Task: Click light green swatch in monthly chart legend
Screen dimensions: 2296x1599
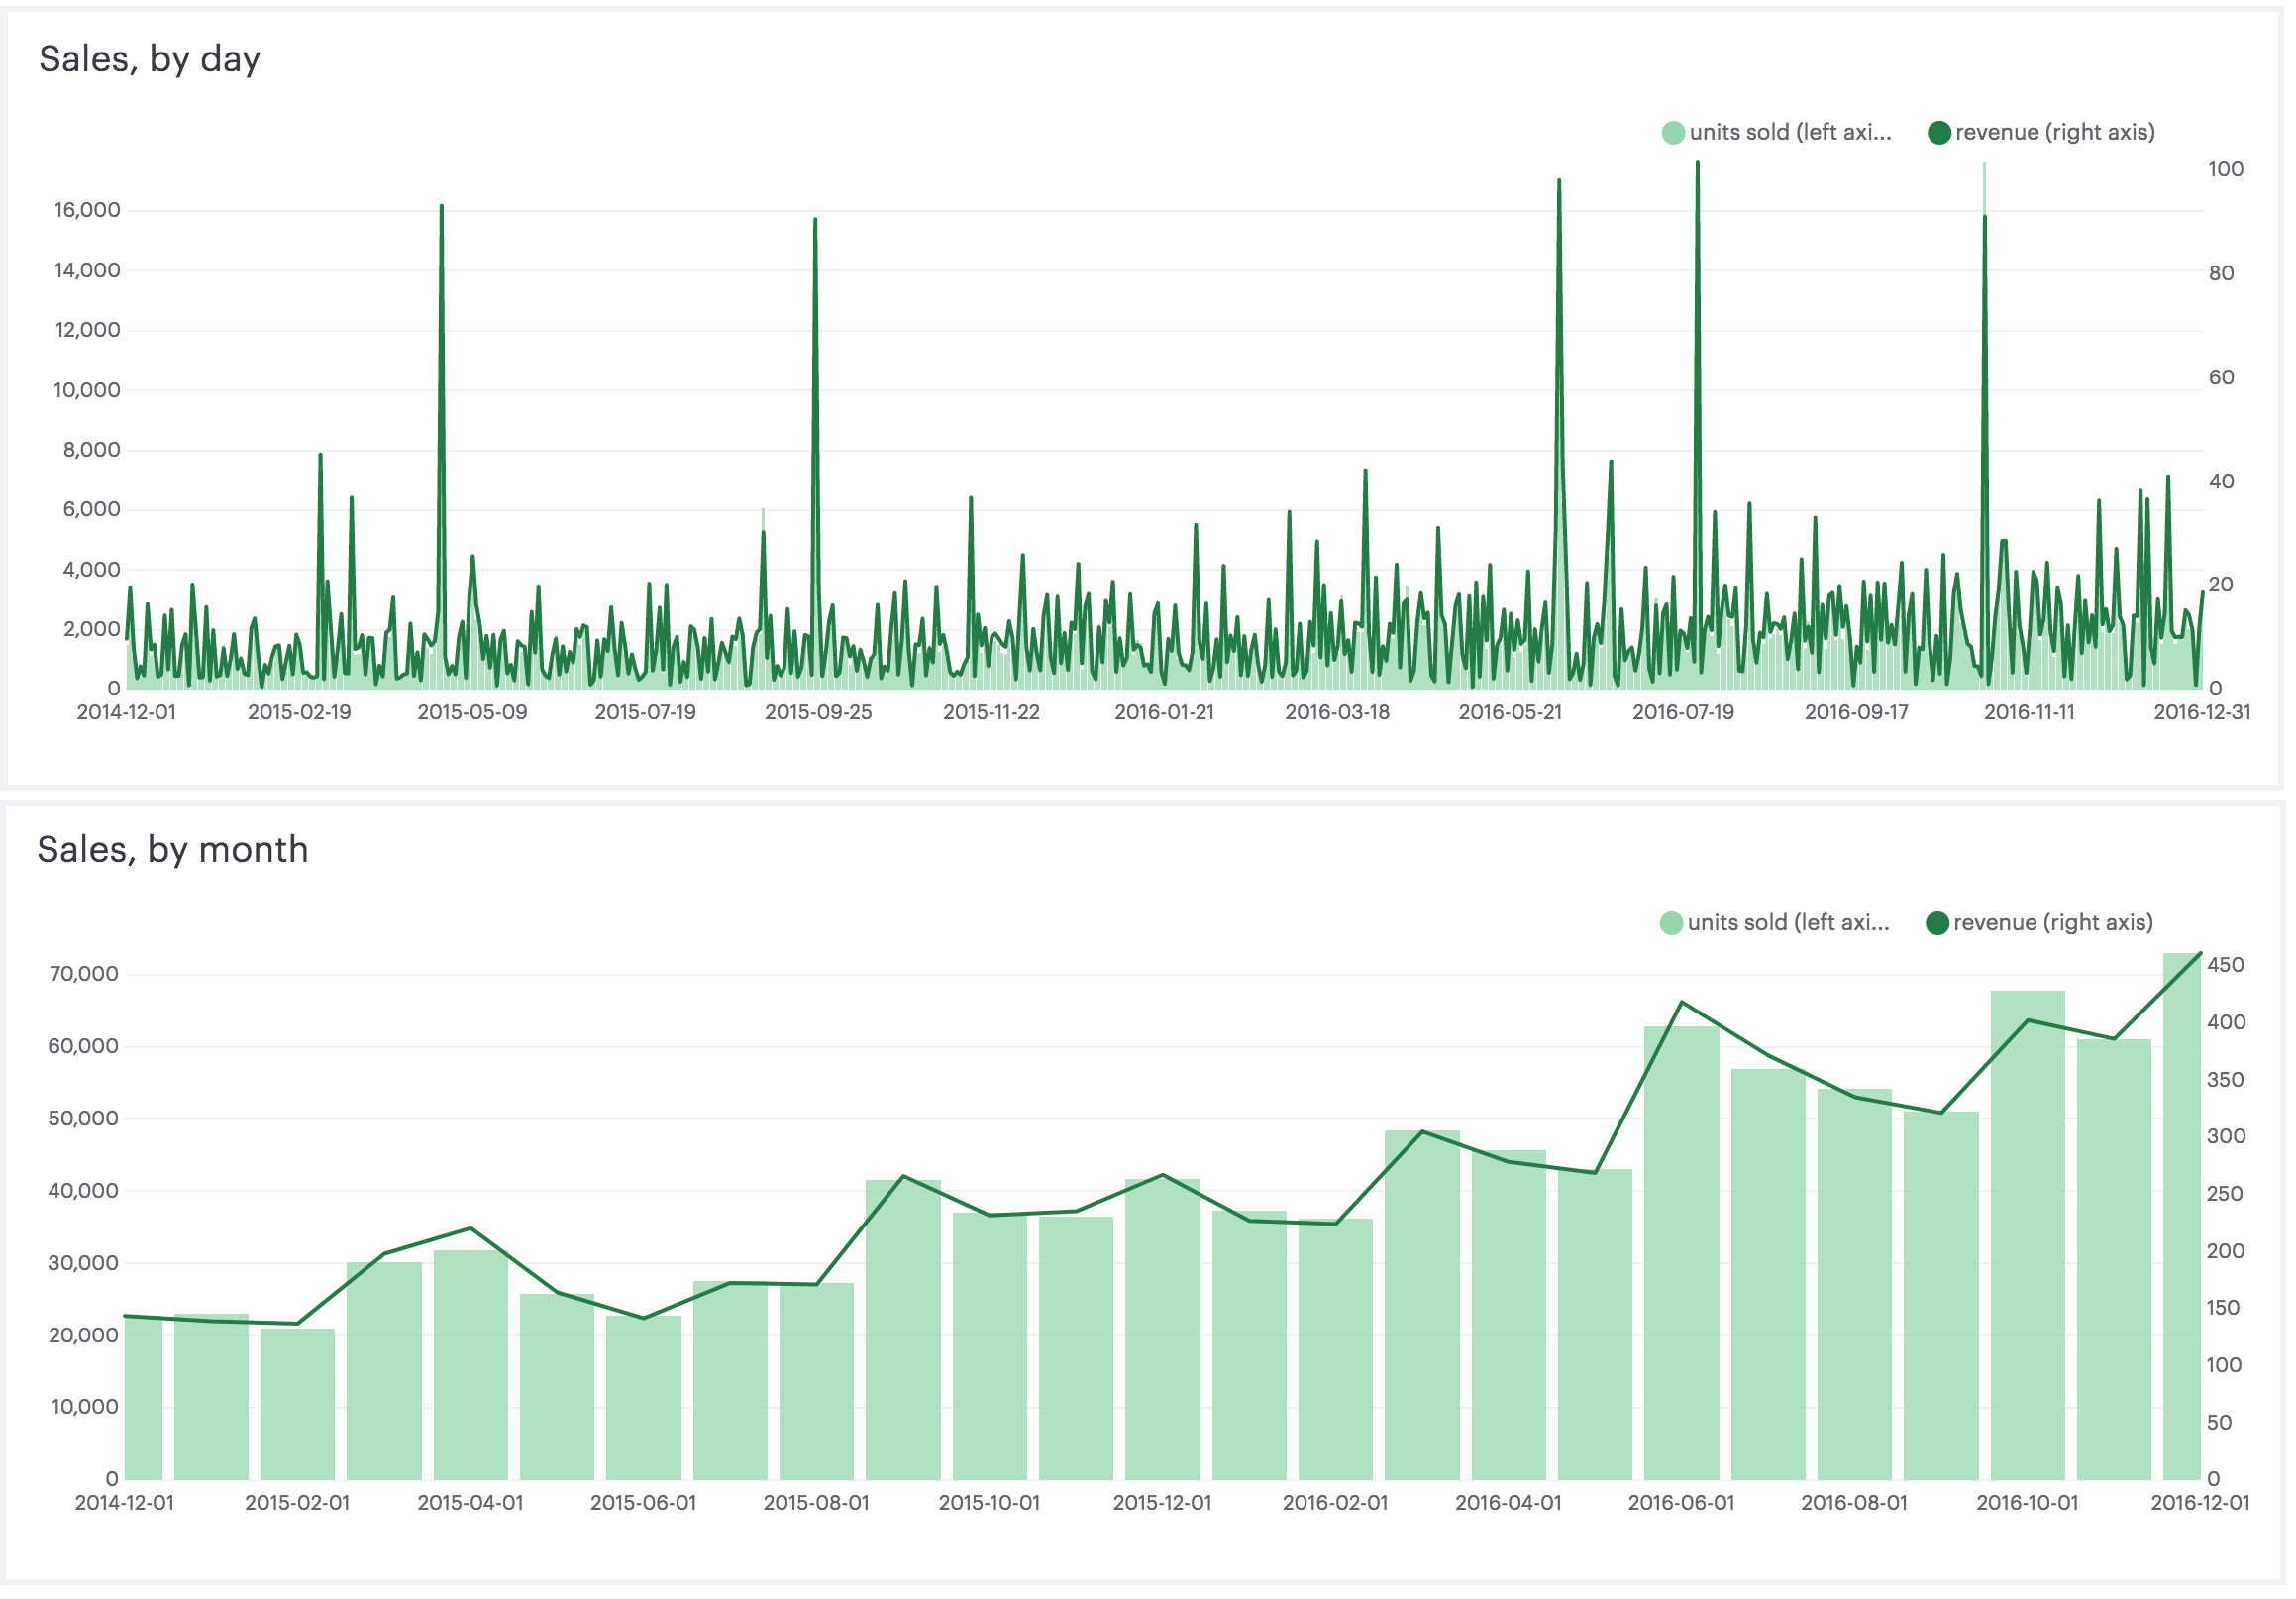Action: [x=1671, y=922]
